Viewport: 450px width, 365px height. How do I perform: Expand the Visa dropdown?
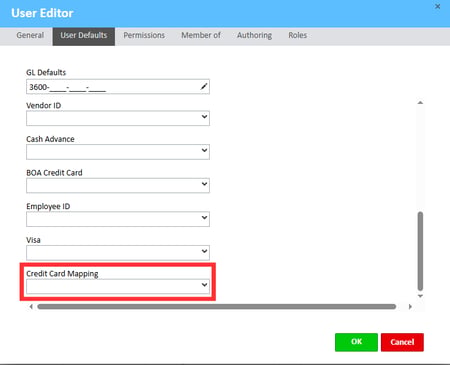tap(118, 253)
